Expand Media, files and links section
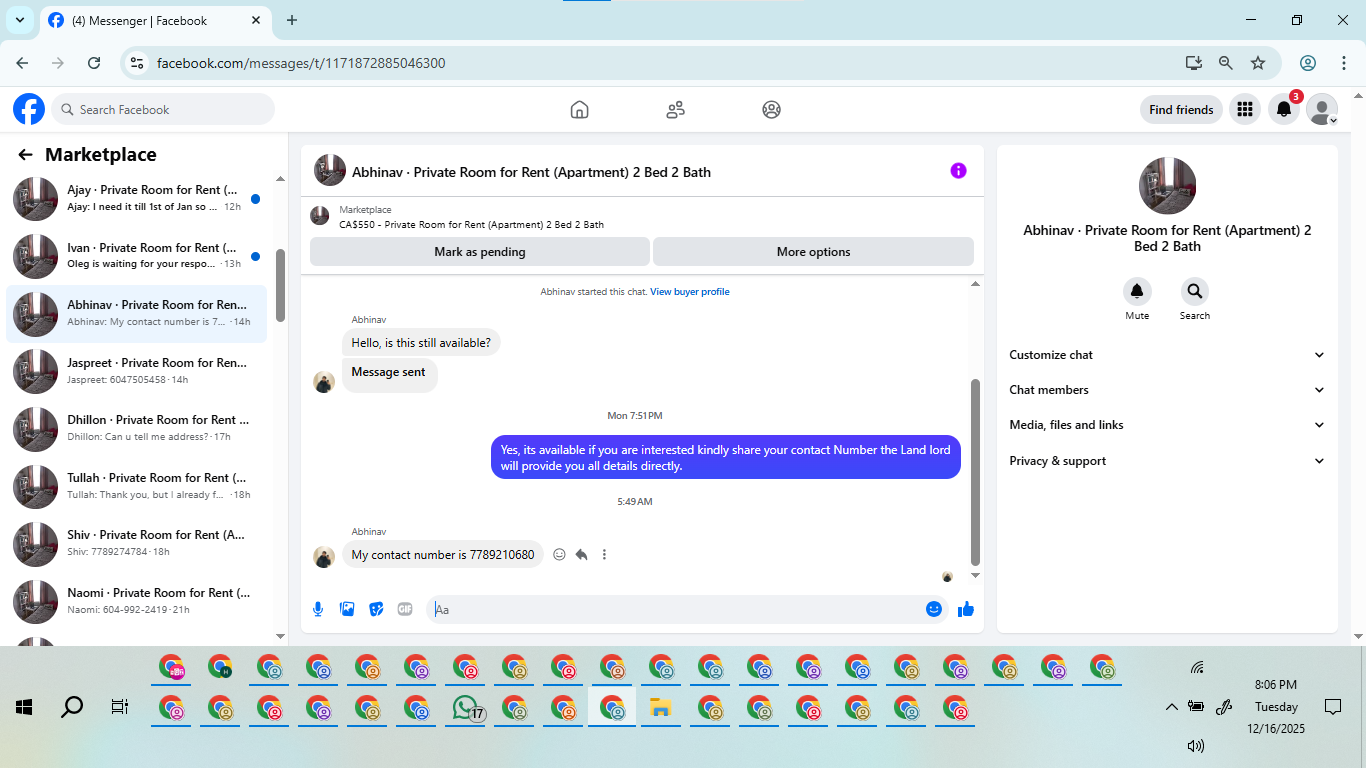Image resolution: width=1366 pixels, height=768 pixels. [x=1167, y=425]
